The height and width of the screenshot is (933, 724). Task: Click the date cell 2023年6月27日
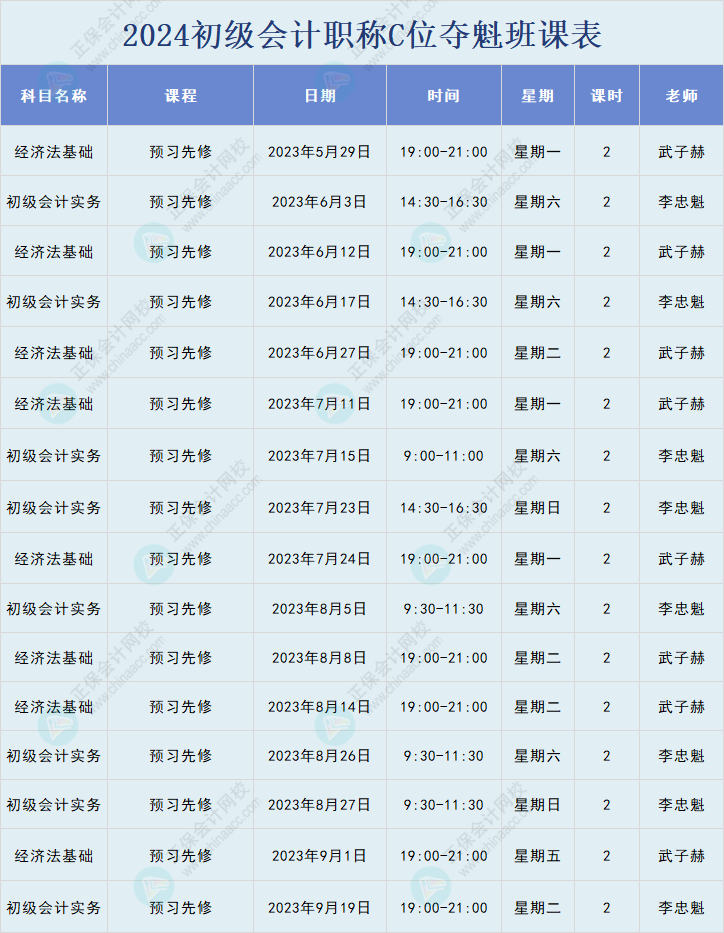click(319, 353)
